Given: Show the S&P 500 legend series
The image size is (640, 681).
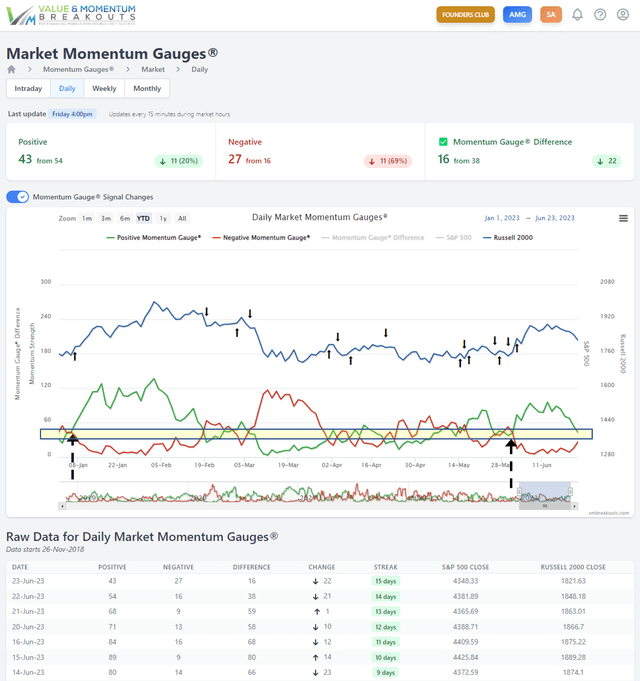Looking at the screenshot, I should tap(454, 238).
